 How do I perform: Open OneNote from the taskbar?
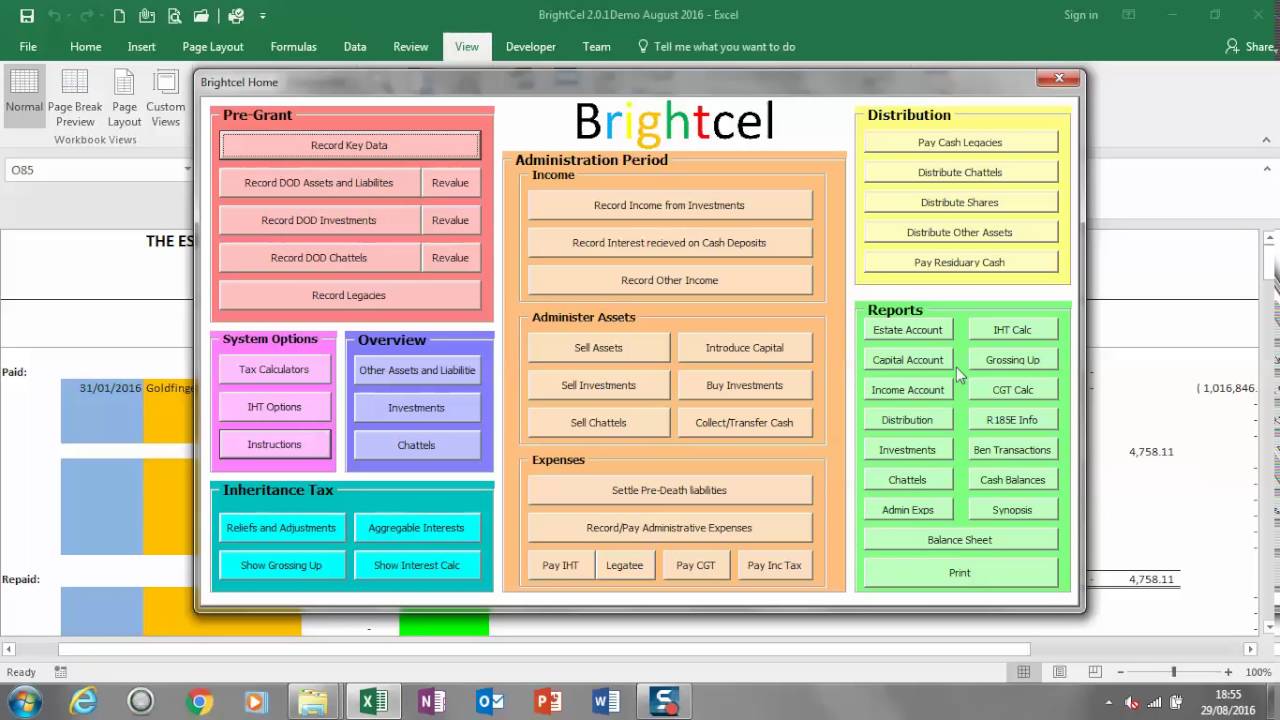(x=432, y=702)
